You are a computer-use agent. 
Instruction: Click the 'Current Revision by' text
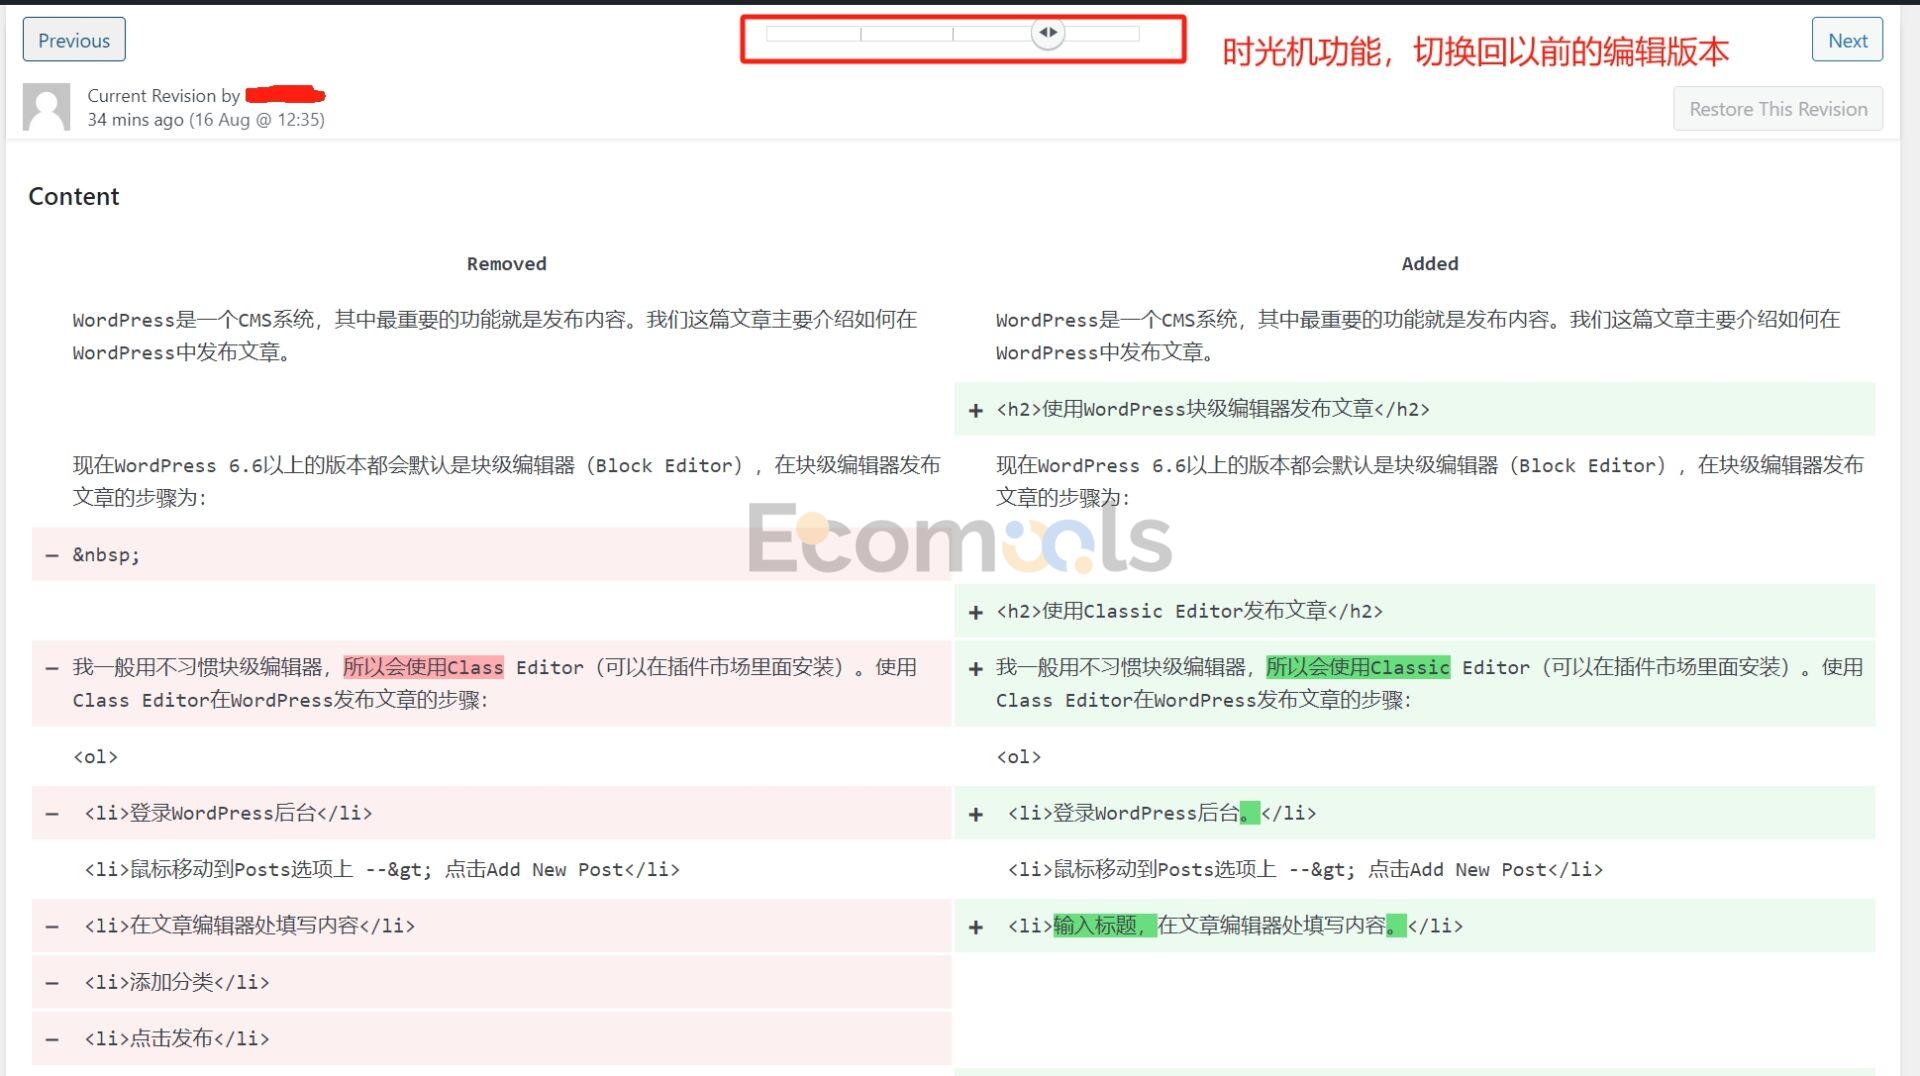163,95
